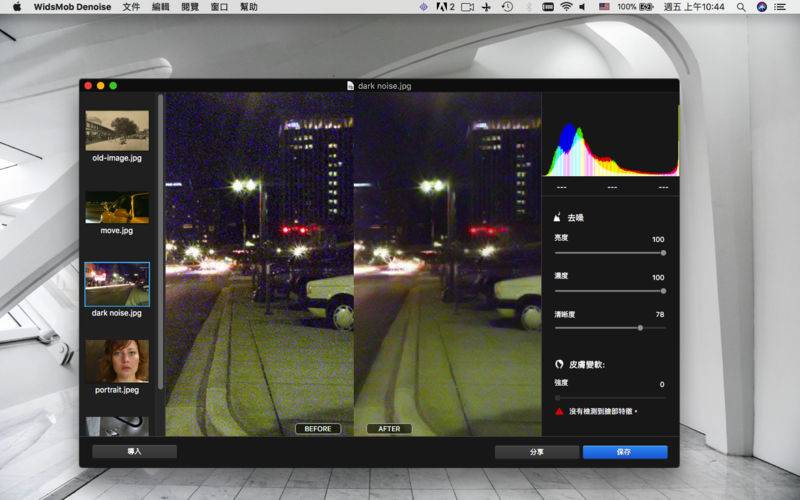Click the 導入 import button
Viewport: 800px width, 500px height.
(x=135, y=452)
